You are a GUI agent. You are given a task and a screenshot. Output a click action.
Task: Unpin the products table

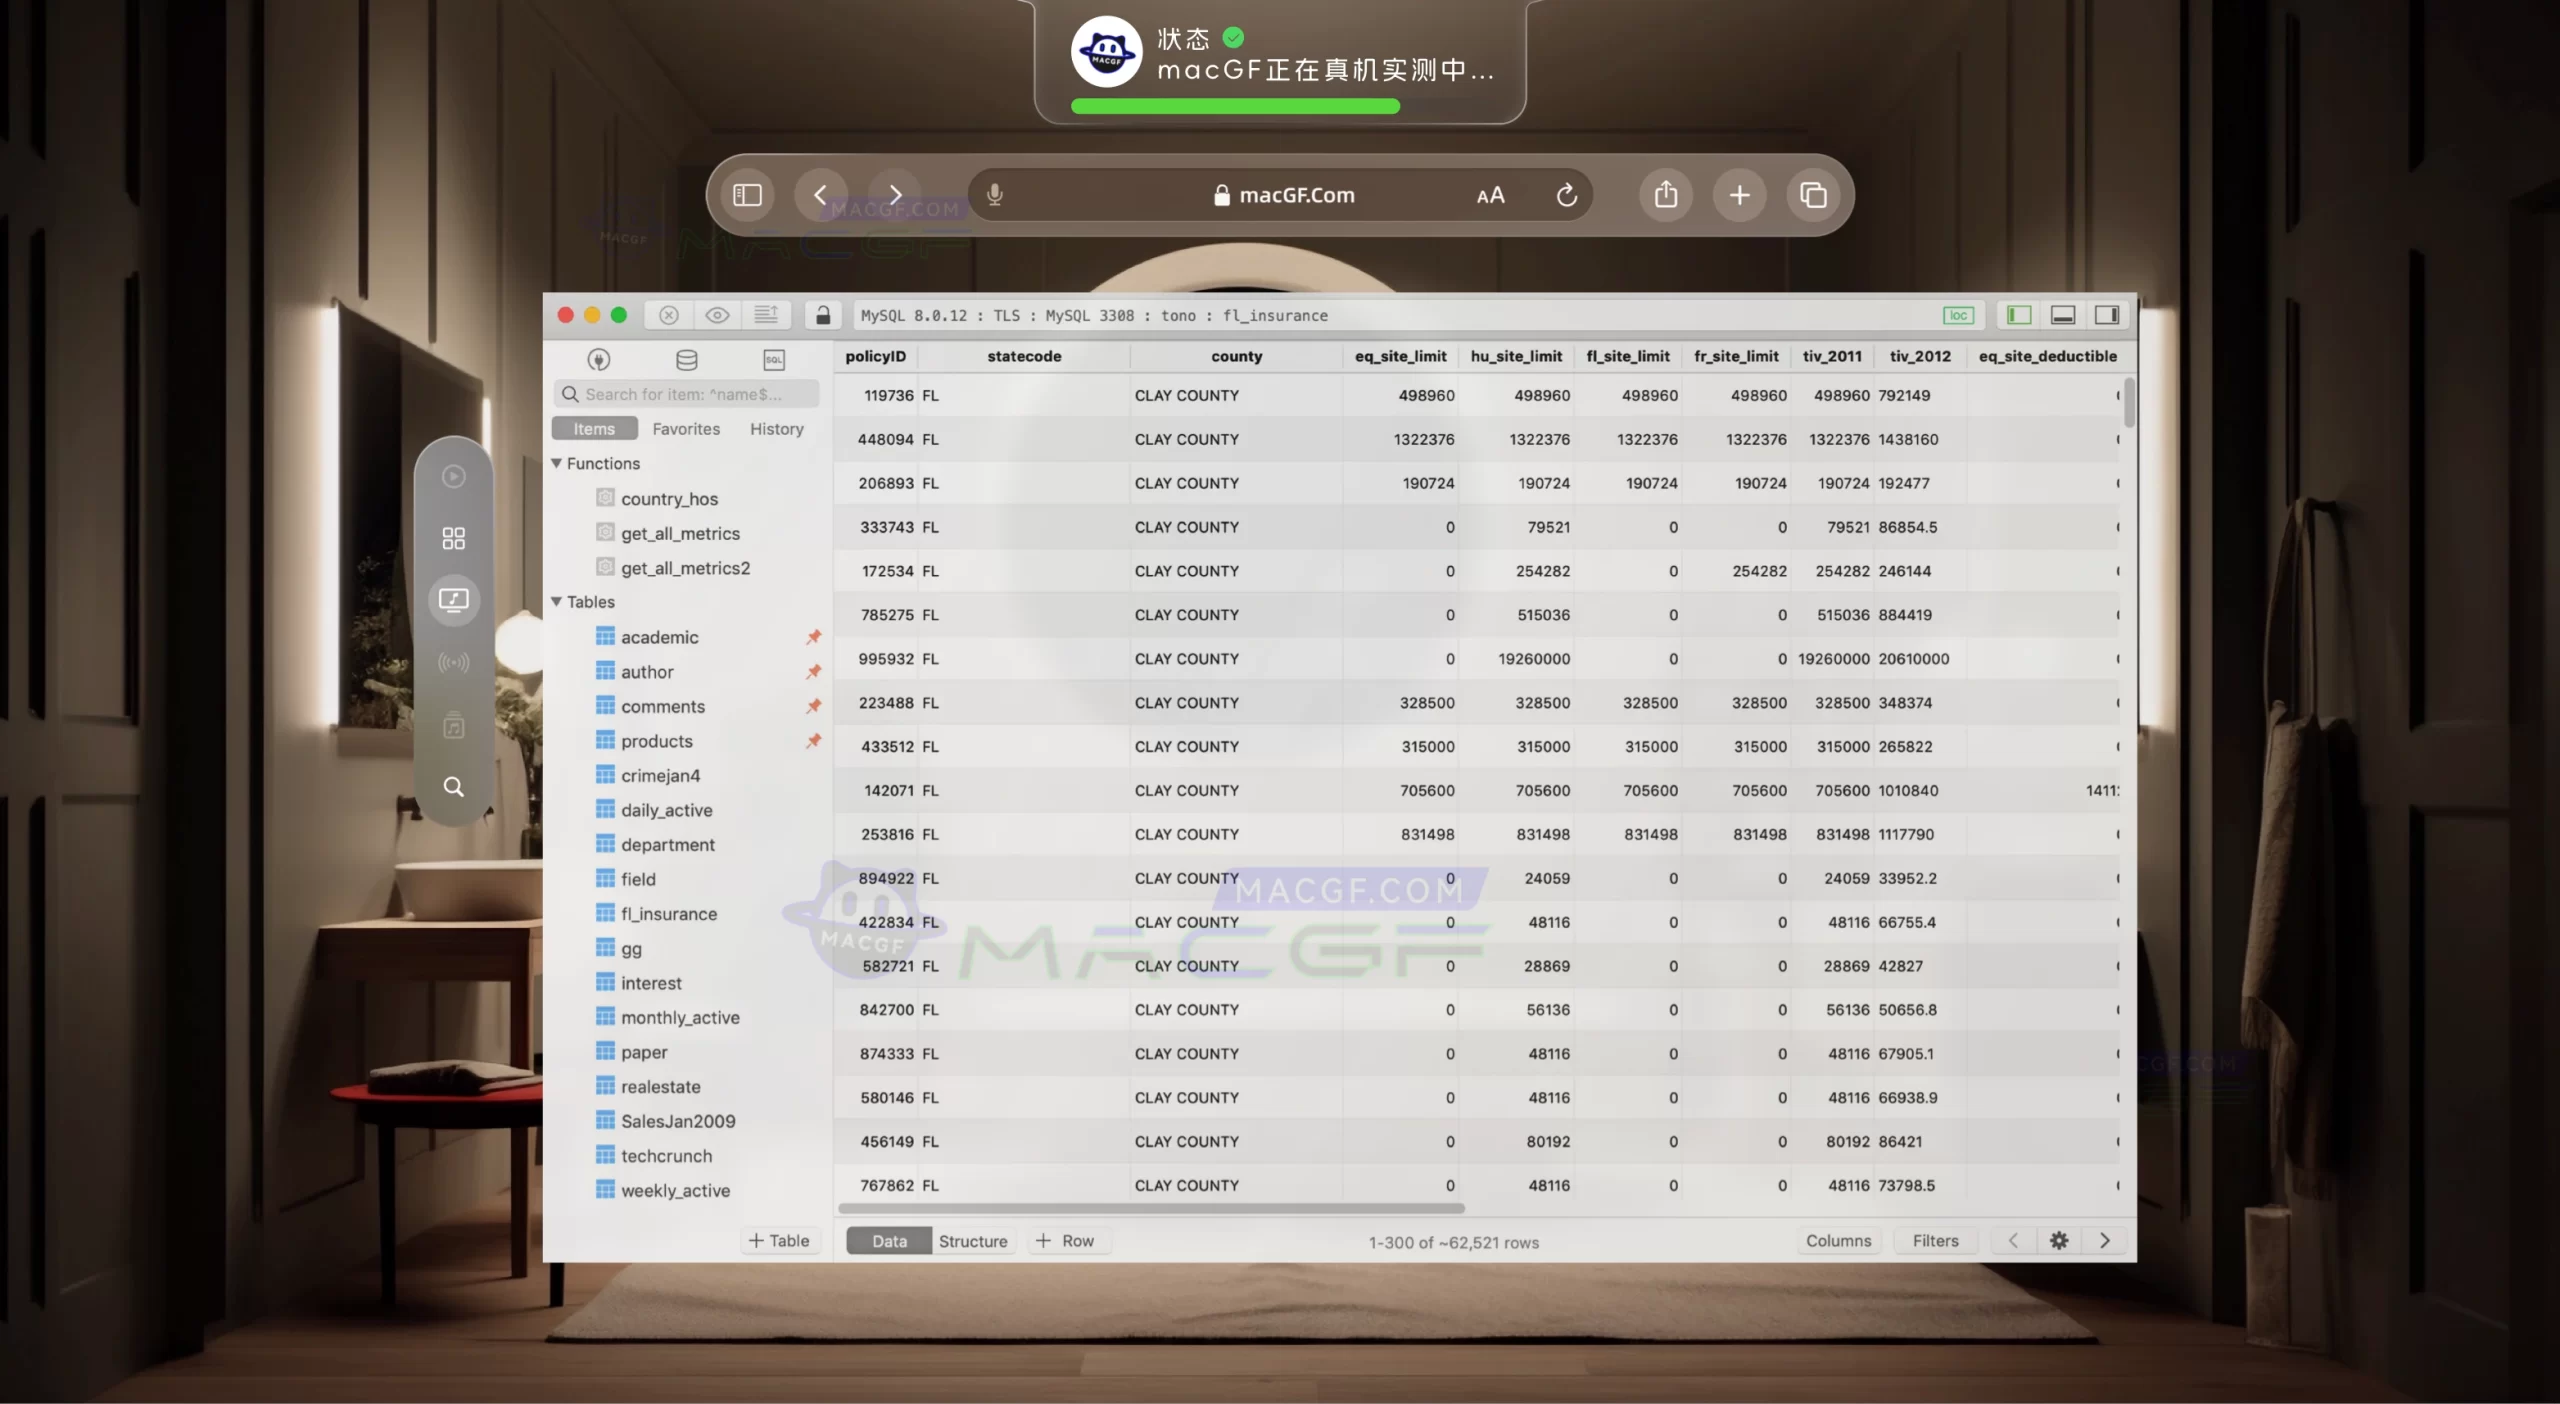815,741
